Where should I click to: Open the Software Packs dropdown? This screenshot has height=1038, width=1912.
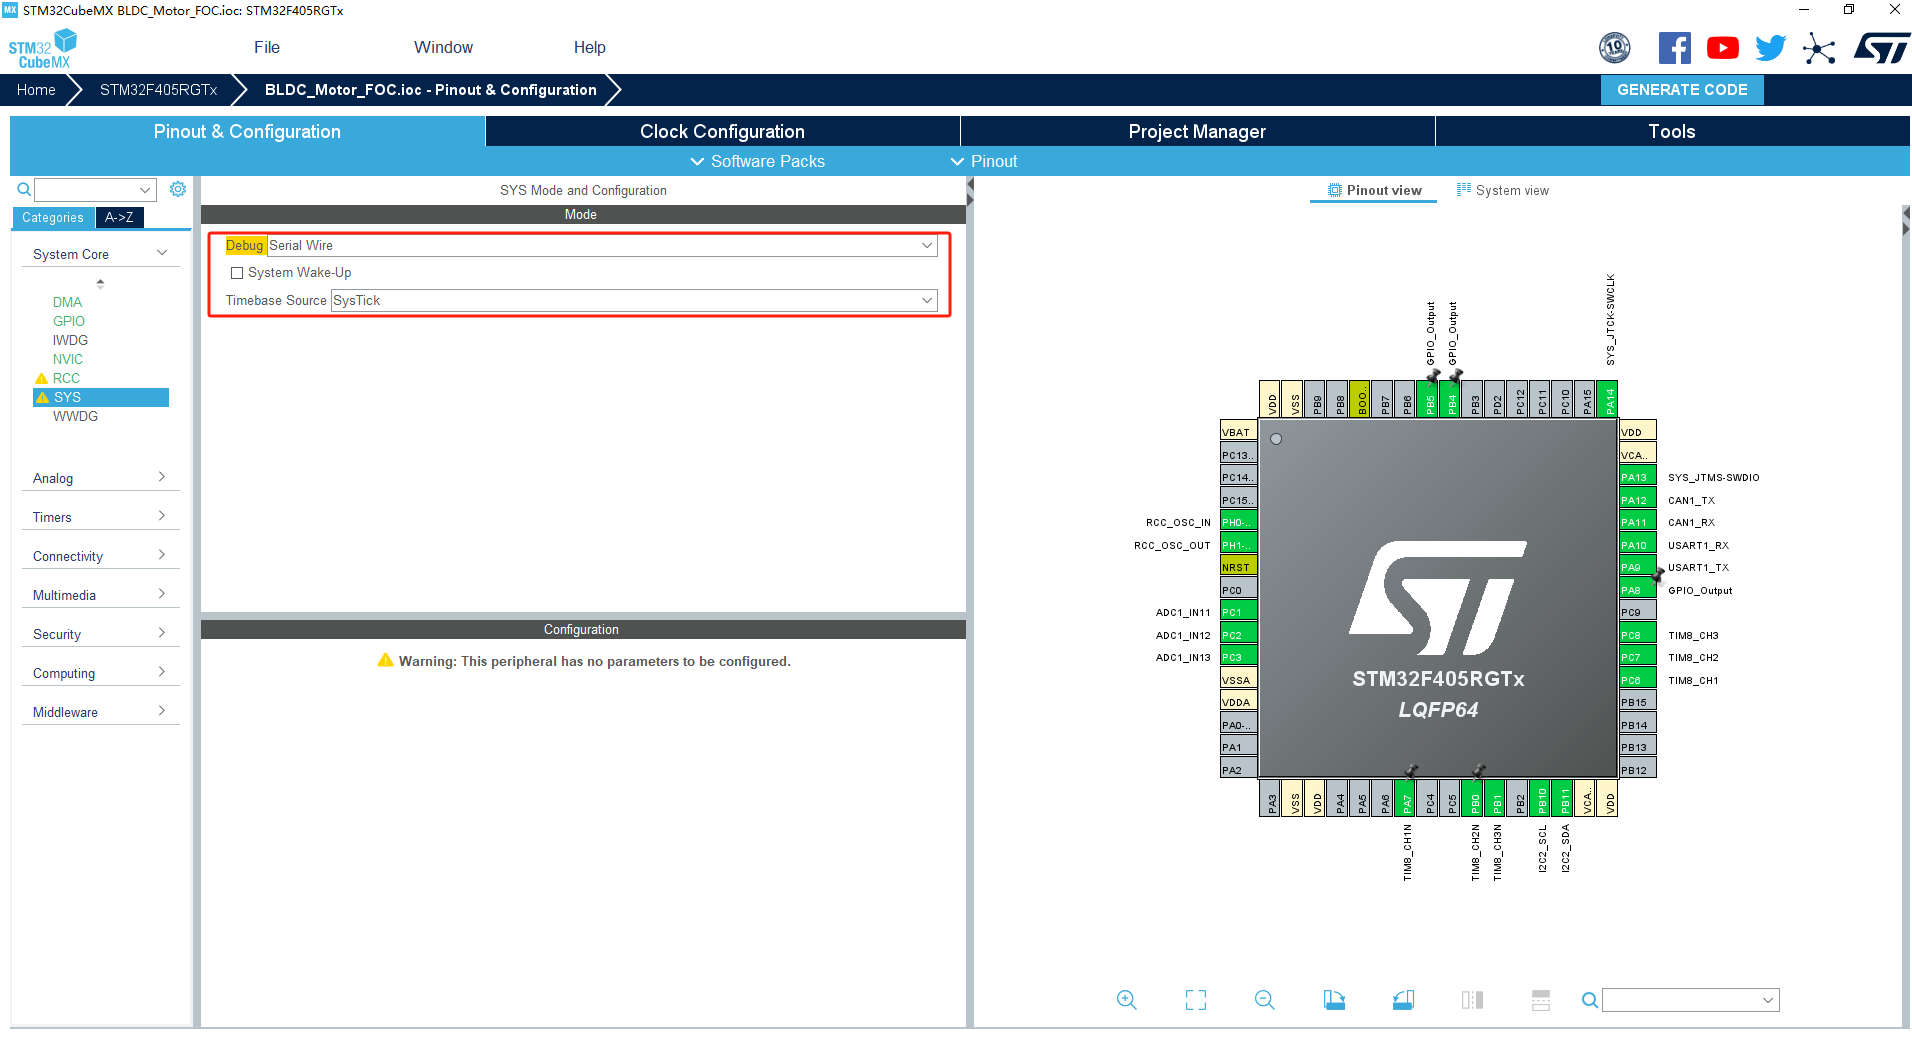coord(758,161)
